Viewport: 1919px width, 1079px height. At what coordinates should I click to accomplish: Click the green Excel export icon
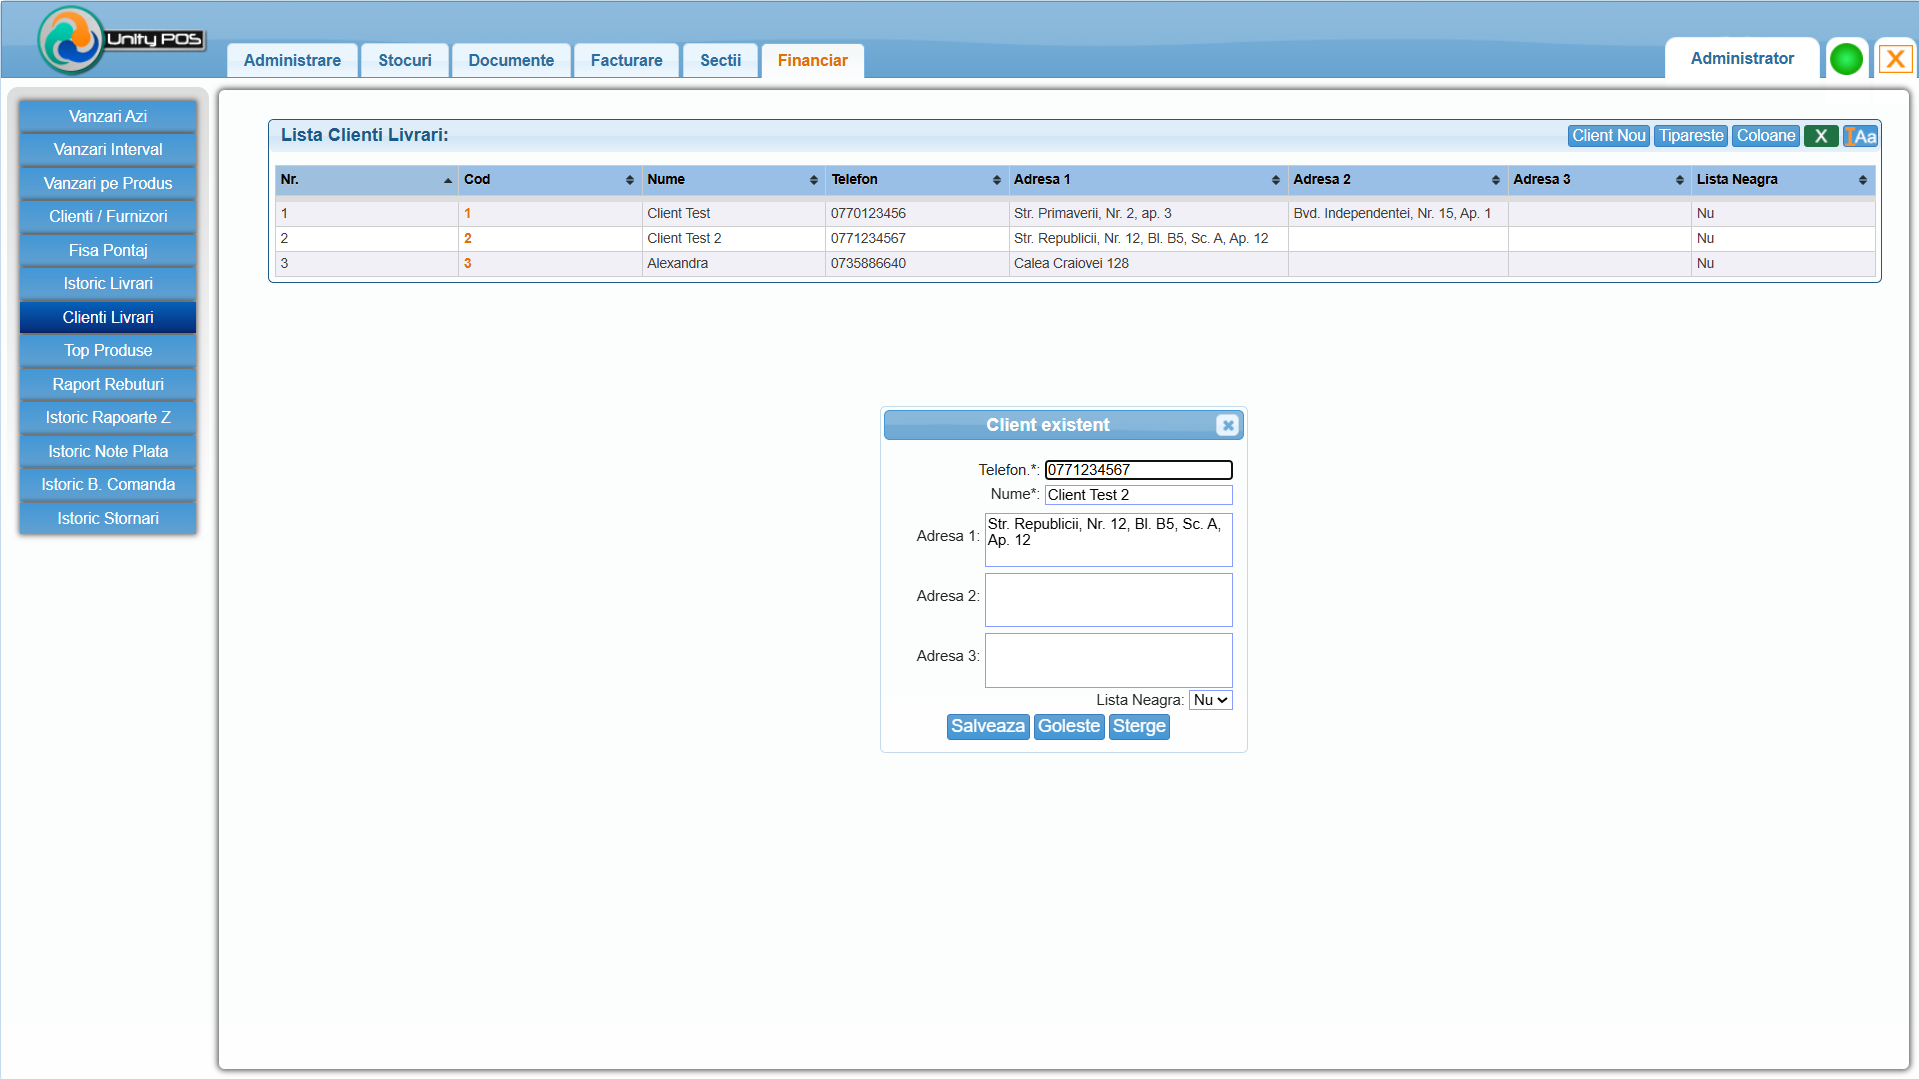point(1820,136)
